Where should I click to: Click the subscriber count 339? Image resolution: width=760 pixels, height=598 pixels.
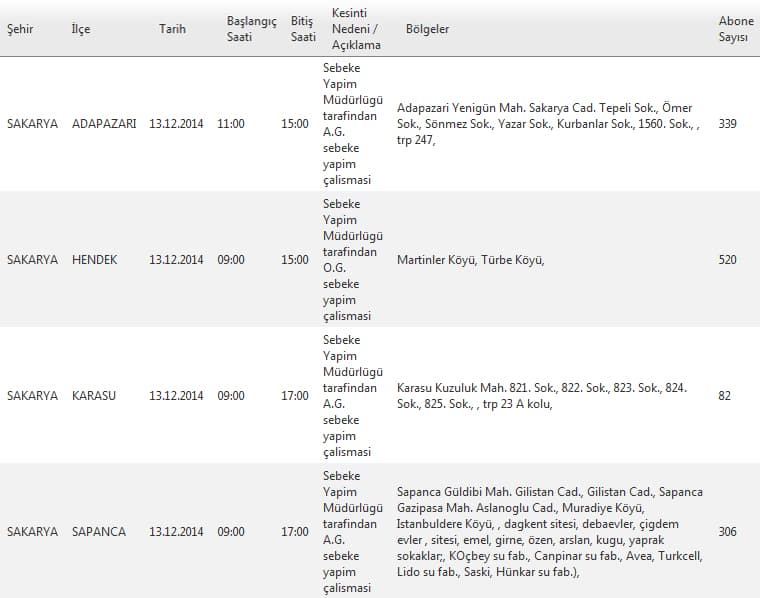728,124
